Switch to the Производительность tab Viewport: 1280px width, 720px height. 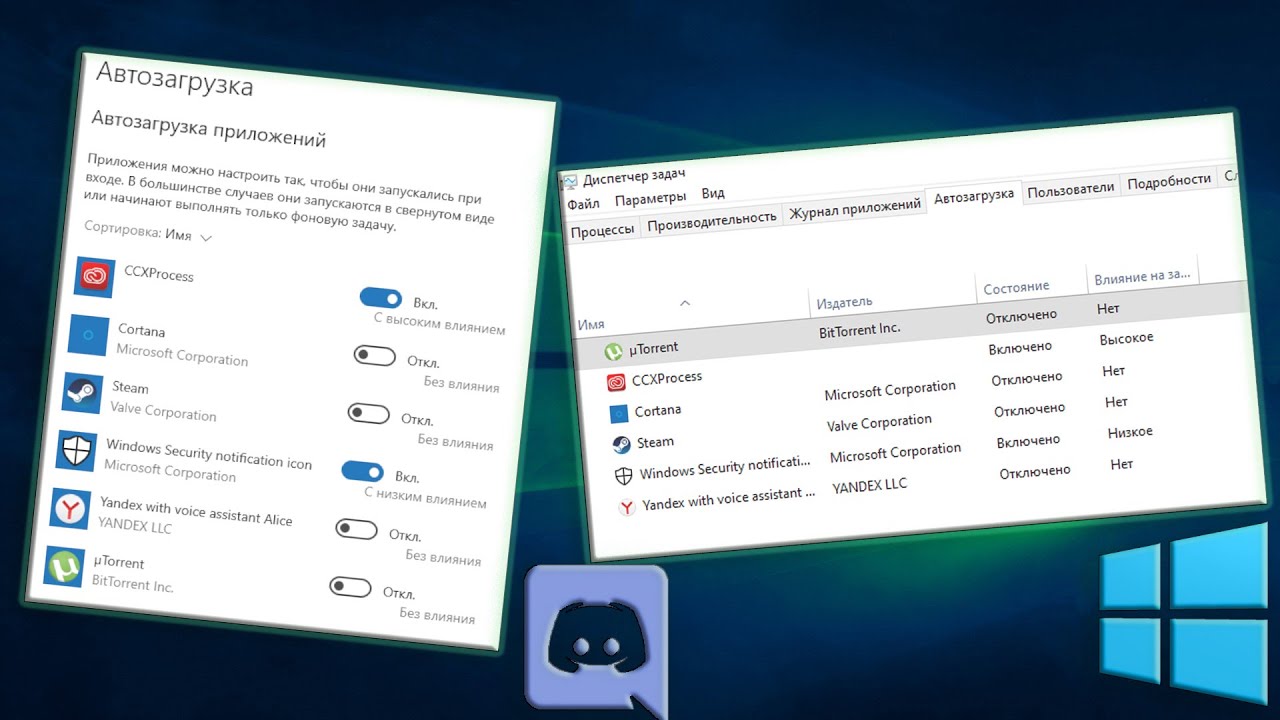point(712,221)
